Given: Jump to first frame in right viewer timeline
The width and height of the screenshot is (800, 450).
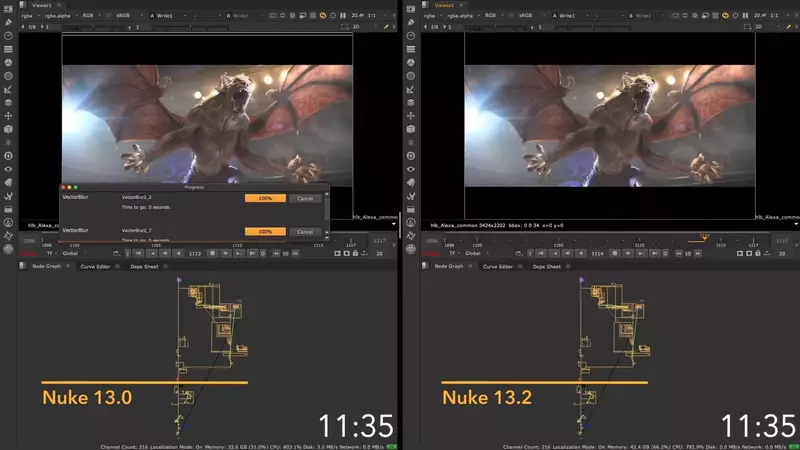Looking at the screenshot, I should 541,253.
